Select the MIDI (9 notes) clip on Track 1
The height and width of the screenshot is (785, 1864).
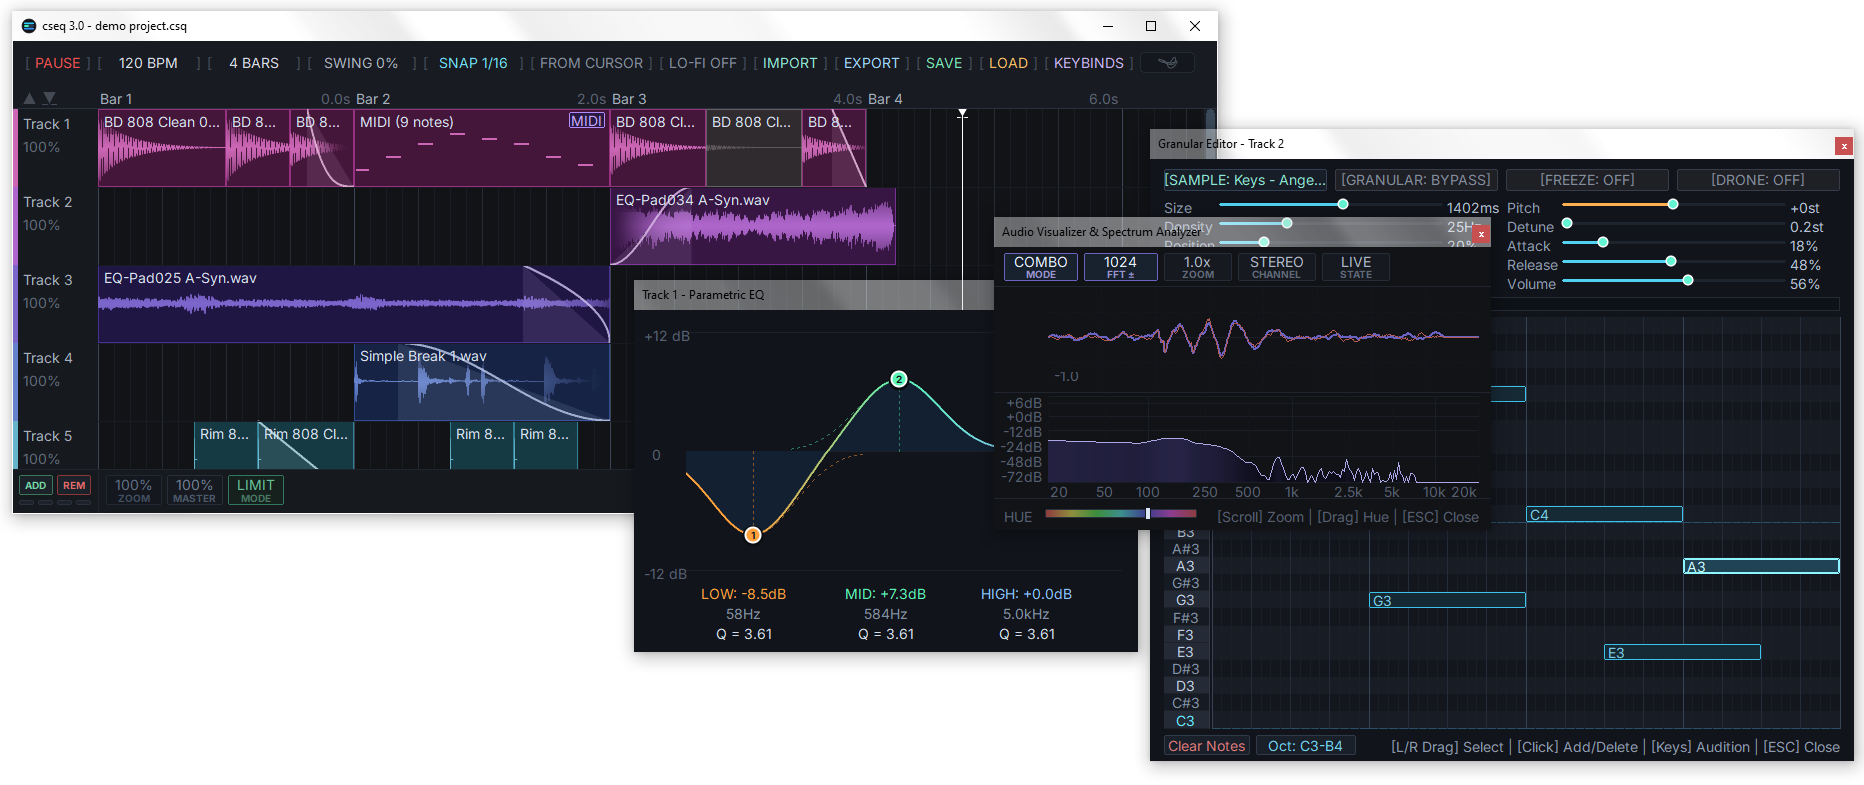(482, 148)
